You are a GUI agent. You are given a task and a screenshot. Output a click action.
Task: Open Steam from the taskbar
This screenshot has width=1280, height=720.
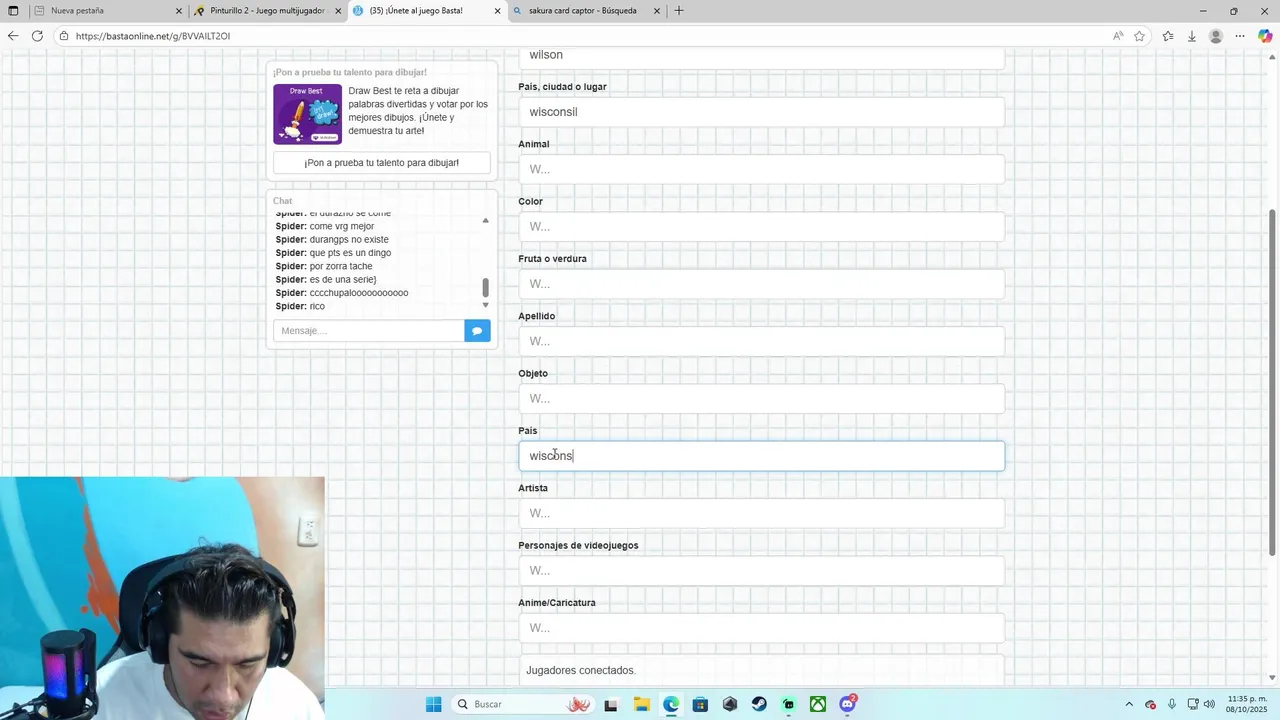[759, 704]
